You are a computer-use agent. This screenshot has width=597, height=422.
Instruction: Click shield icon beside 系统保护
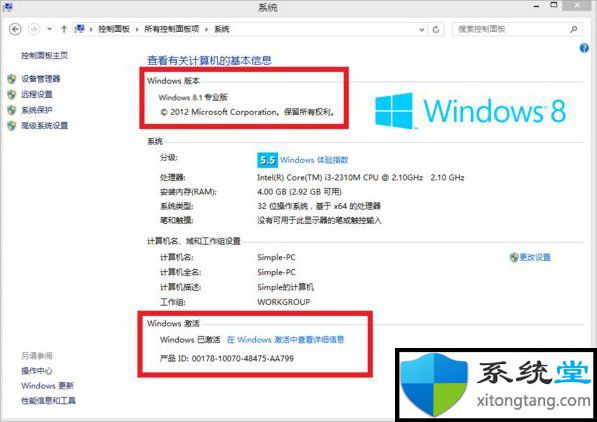[12, 110]
